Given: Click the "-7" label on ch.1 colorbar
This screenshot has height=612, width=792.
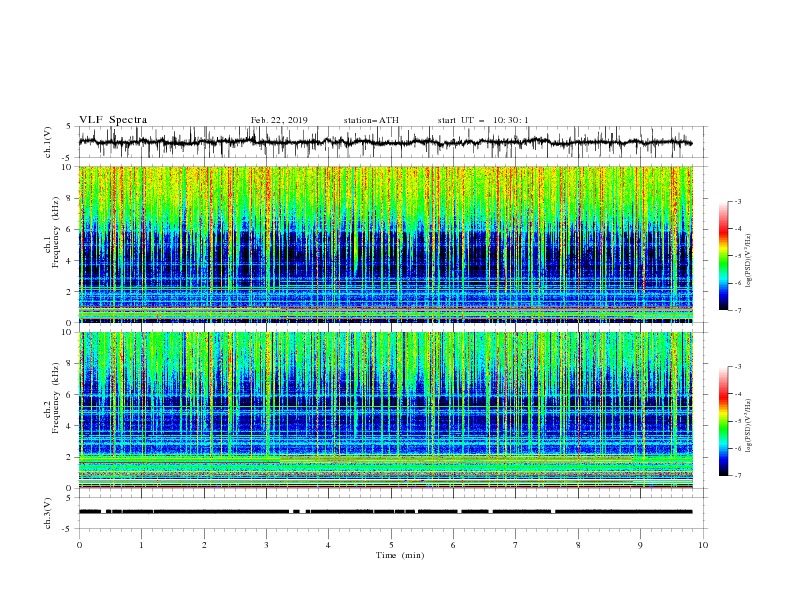Looking at the screenshot, I should click(x=737, y=310).
